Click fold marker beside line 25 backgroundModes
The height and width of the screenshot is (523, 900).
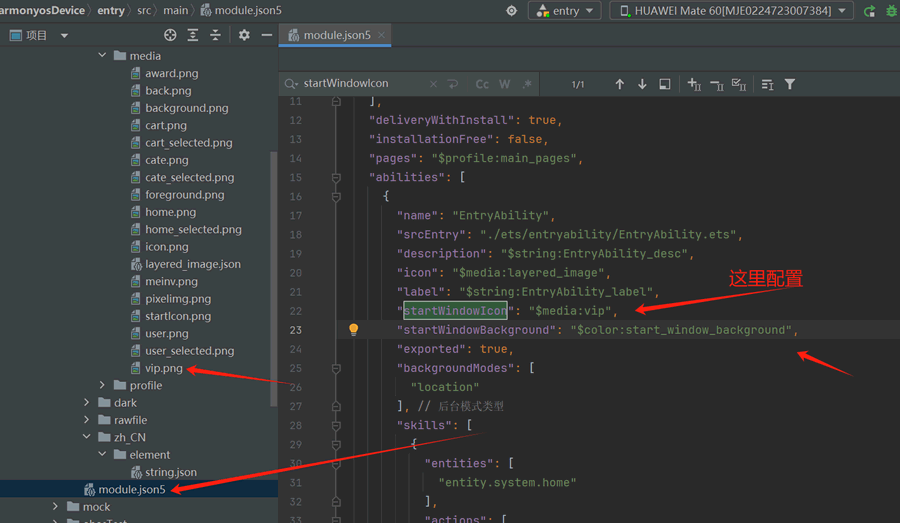click(336, 368)
